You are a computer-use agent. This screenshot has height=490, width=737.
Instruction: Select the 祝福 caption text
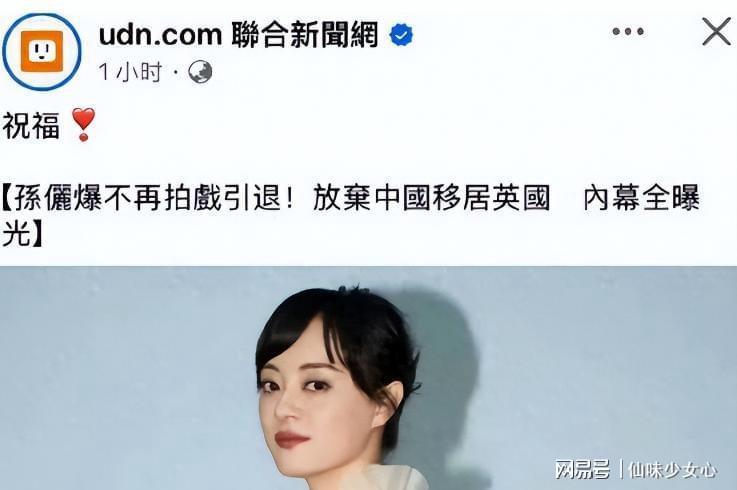tap(31, 126)
